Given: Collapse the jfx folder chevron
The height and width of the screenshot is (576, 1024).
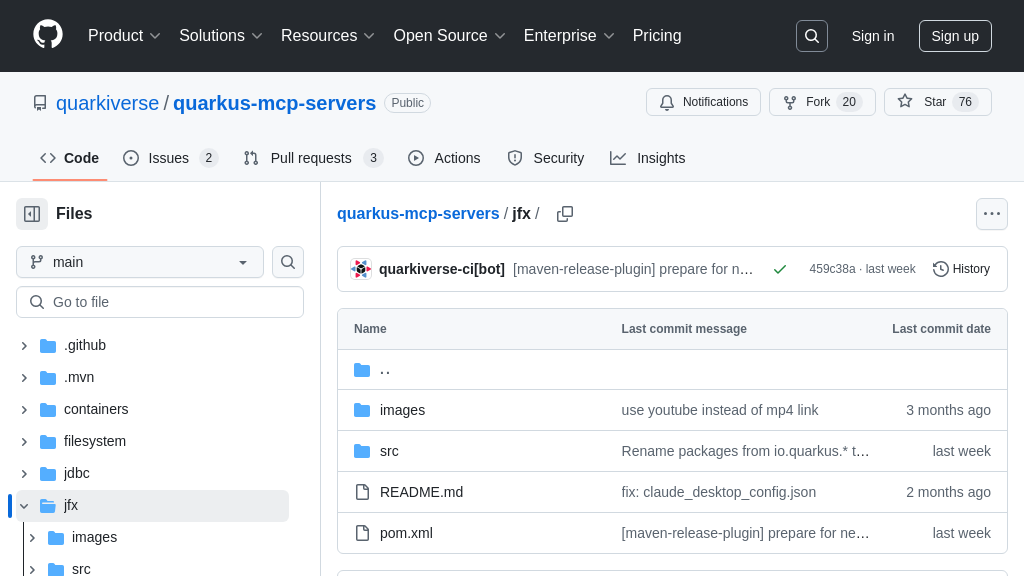Looking at the screenshot, I should (x=24, y=505).
